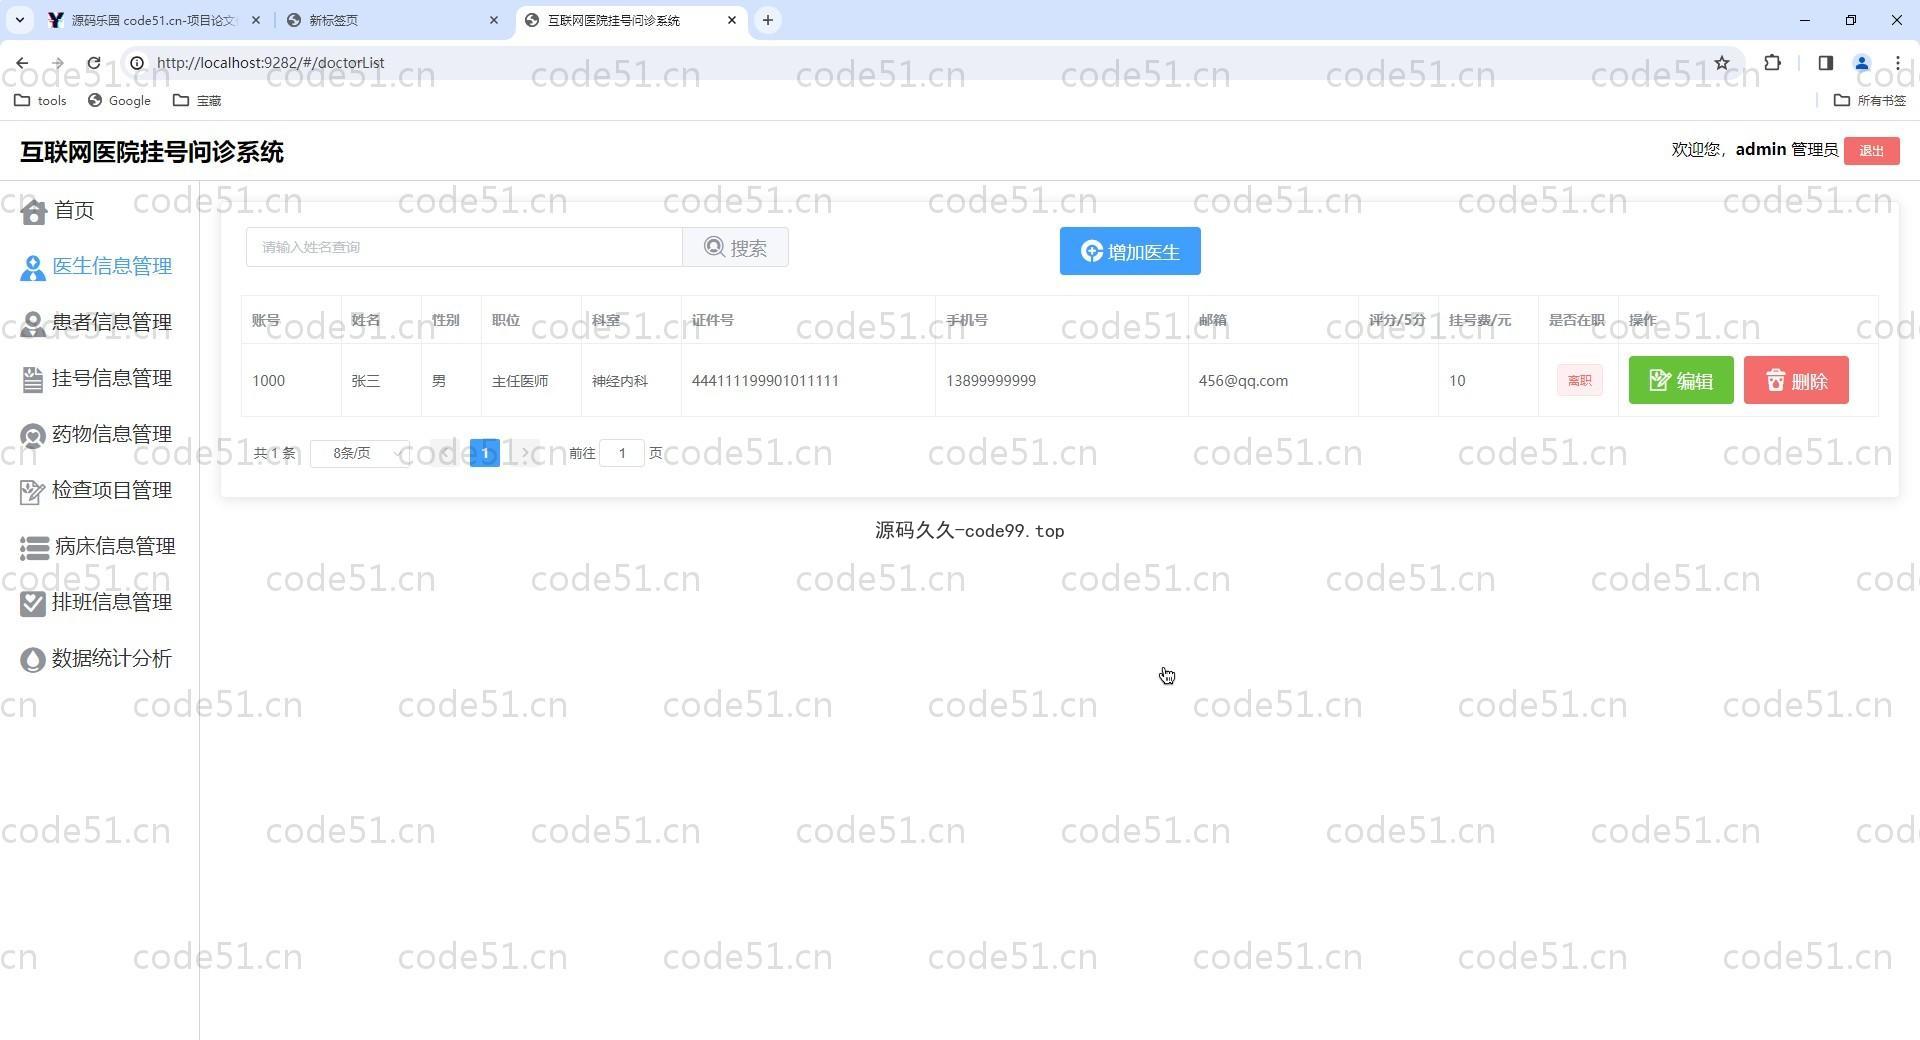Viewport: 1920px width, 1040px height.
Task: Open the browser tab search dropdown arrow
Action: point(19,20)
